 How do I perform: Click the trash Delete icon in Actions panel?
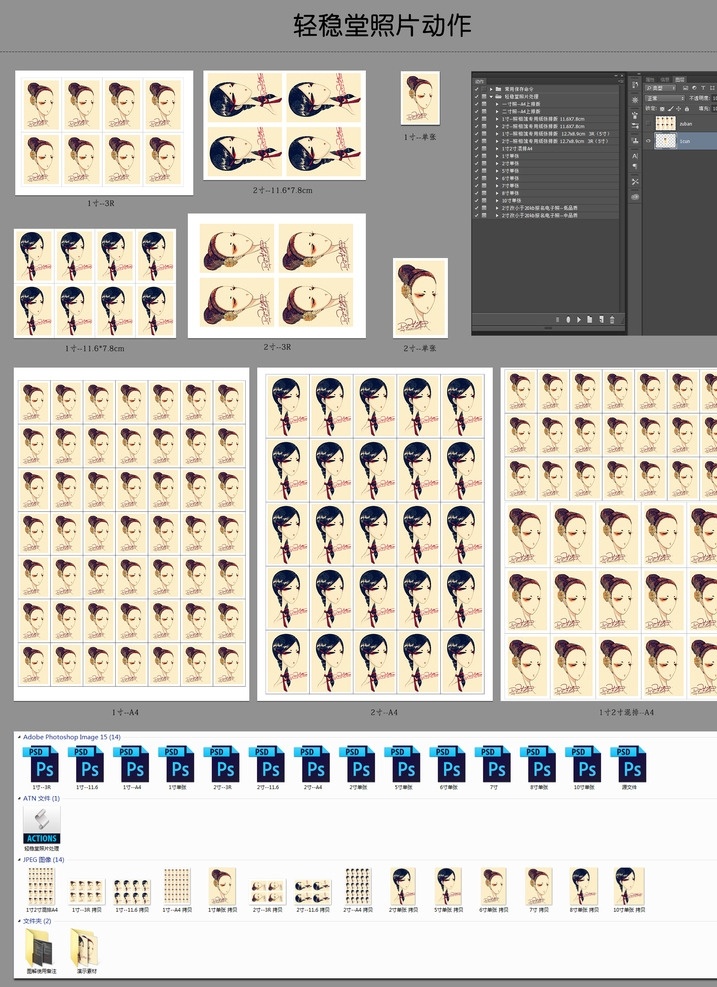coord(612,320)
